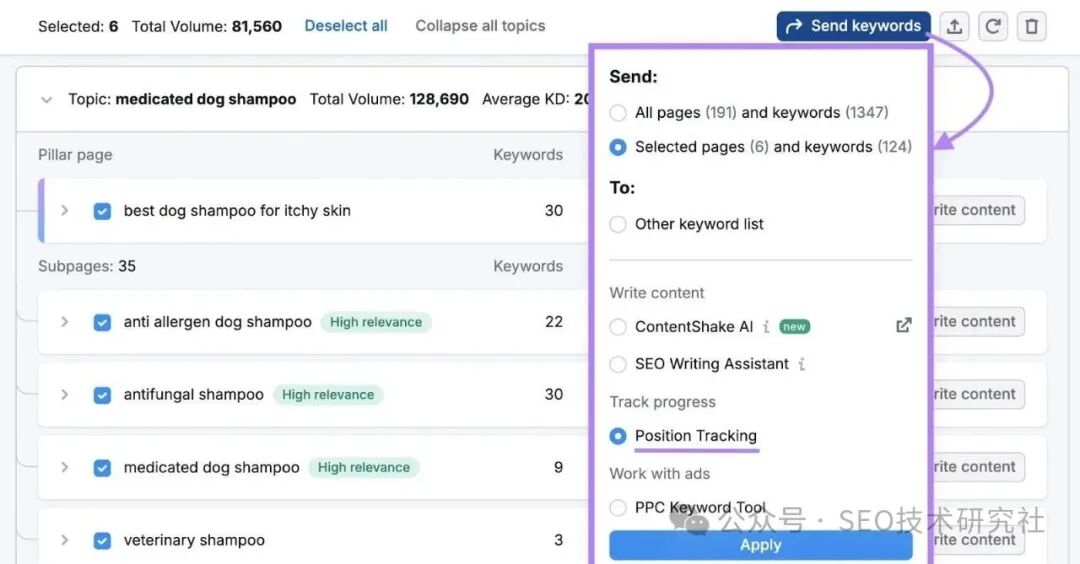Collapse the medicated dog shampoo topic
This screenshot has width=1080, height=564.
[46, 100]
